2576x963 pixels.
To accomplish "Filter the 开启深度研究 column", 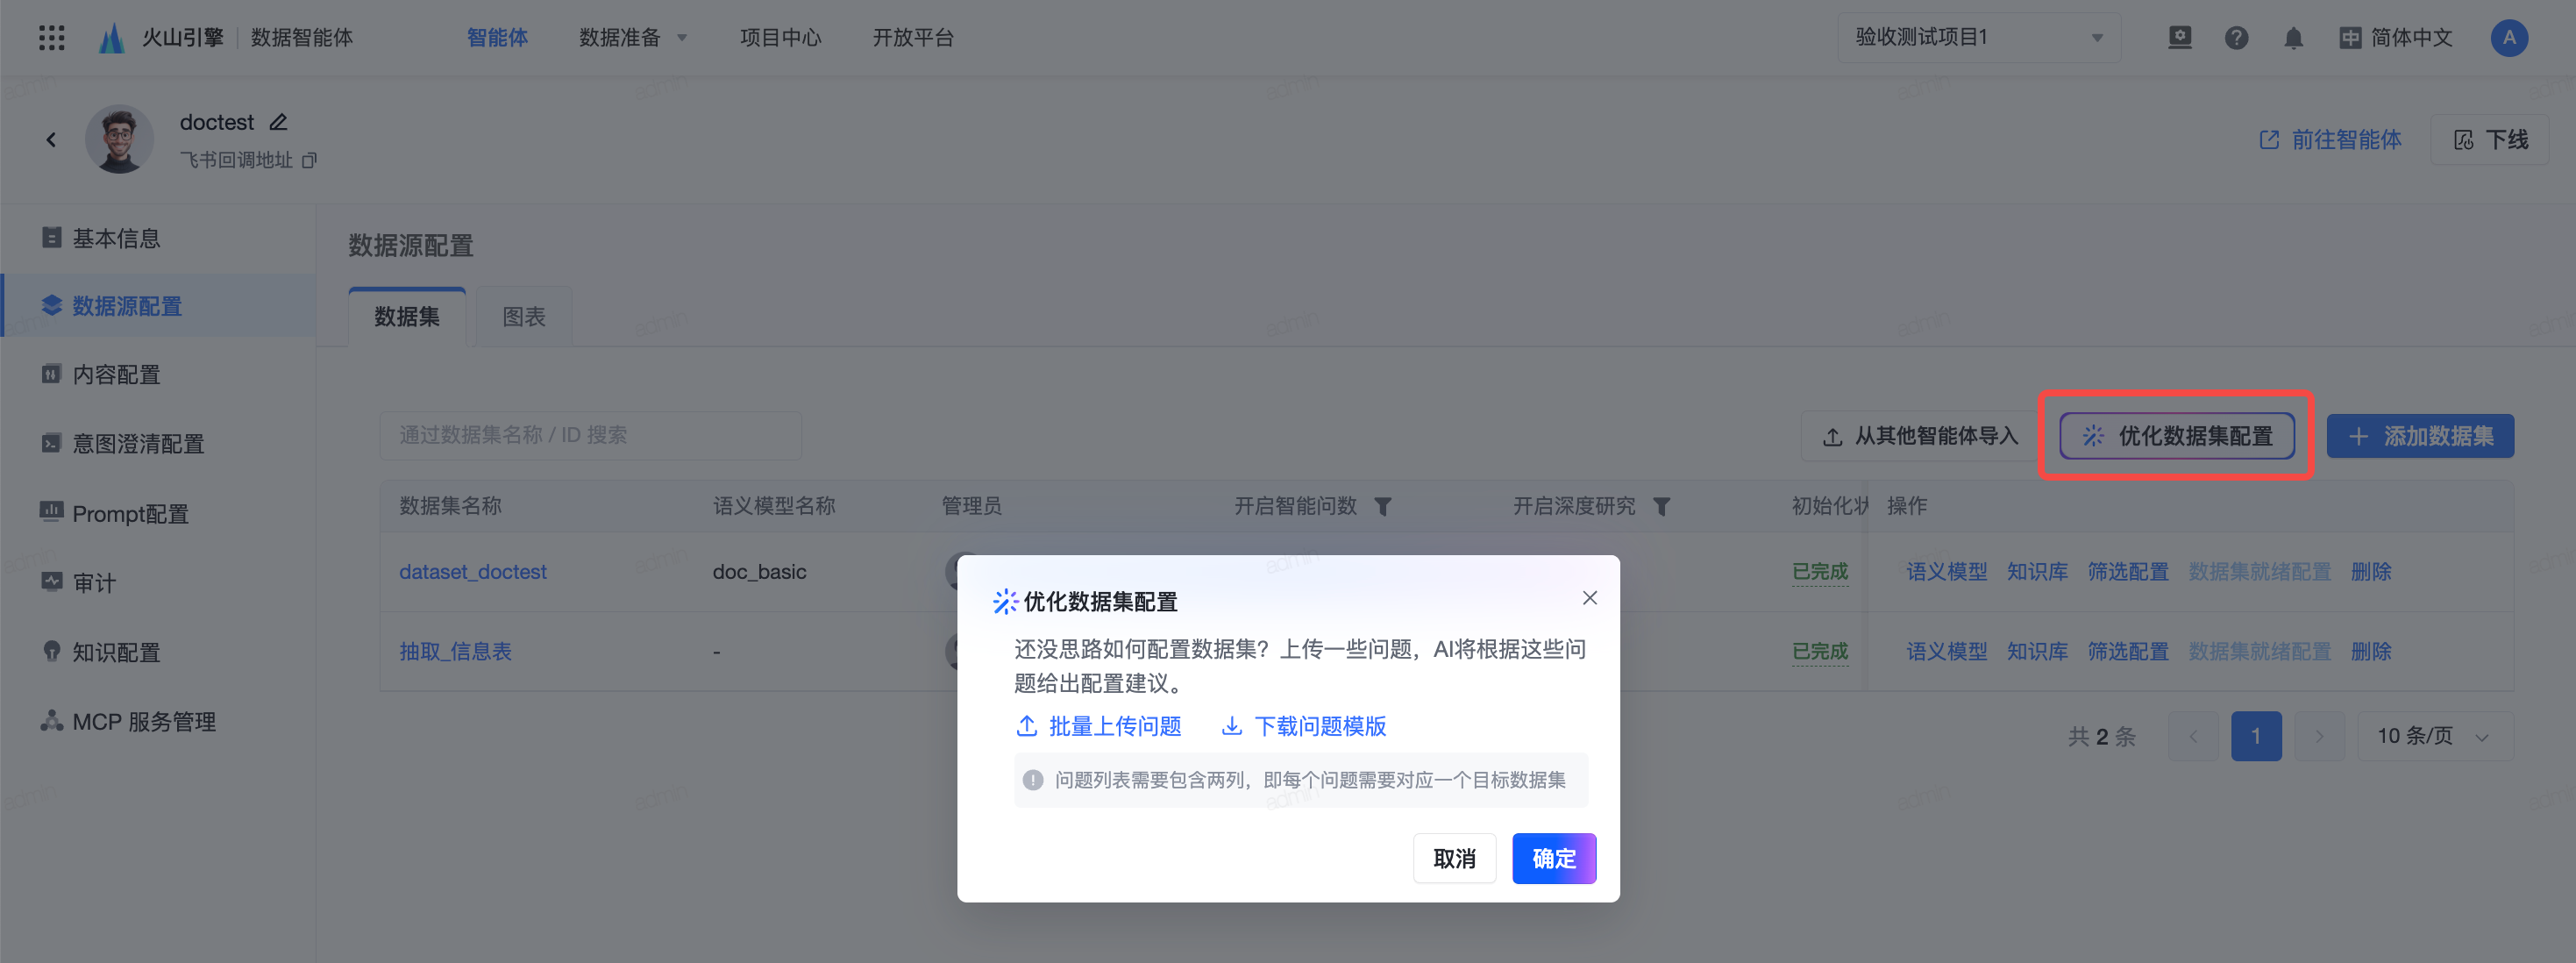I will point(1661,507).
